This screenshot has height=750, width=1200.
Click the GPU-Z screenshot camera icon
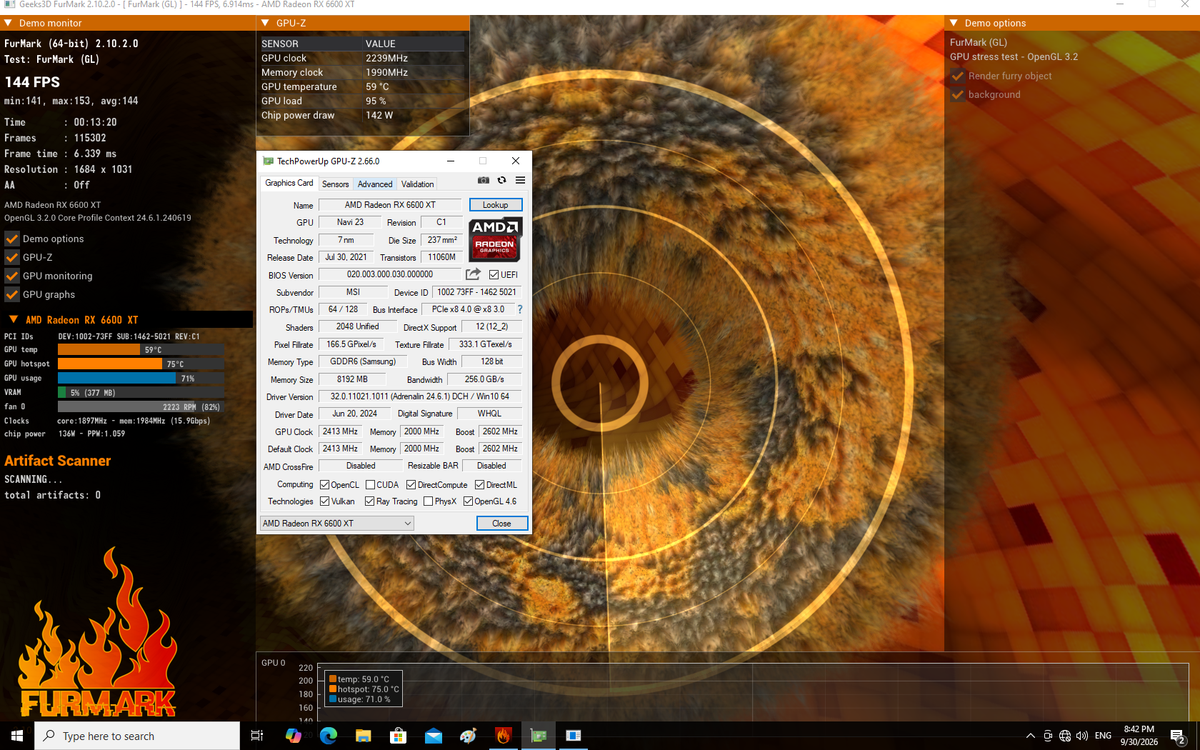(x=484, y=181)
